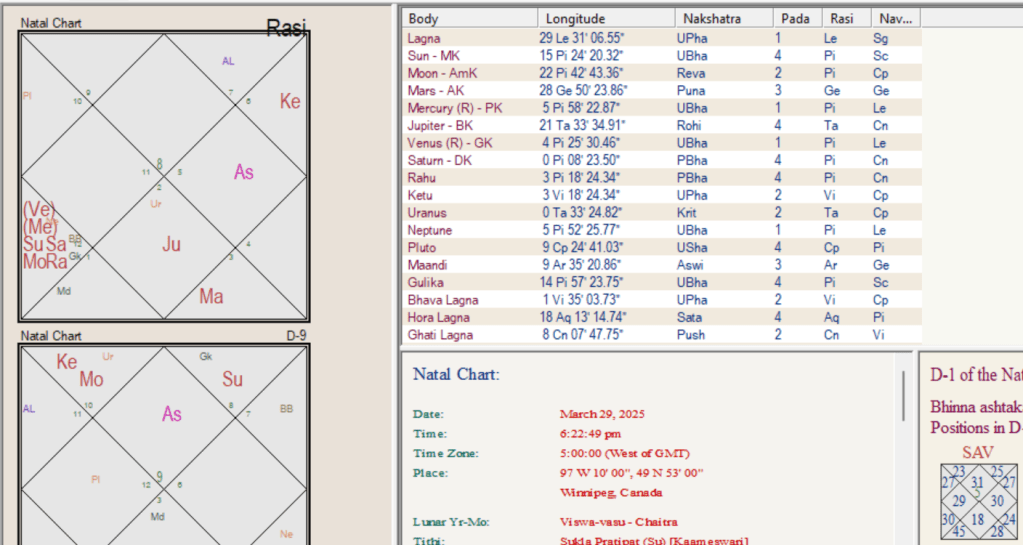This screenshot has width=1023, height=545.
Task: Select the Mars - AK row
Action: (x=430, y=90)
